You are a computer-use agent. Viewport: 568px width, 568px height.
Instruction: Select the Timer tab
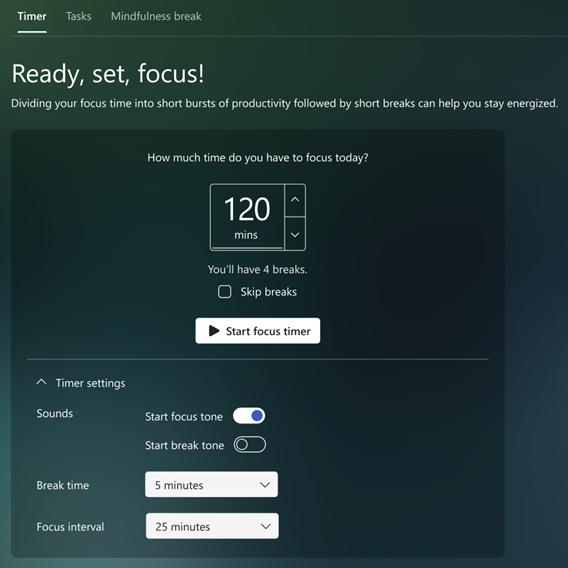point(32,16)
